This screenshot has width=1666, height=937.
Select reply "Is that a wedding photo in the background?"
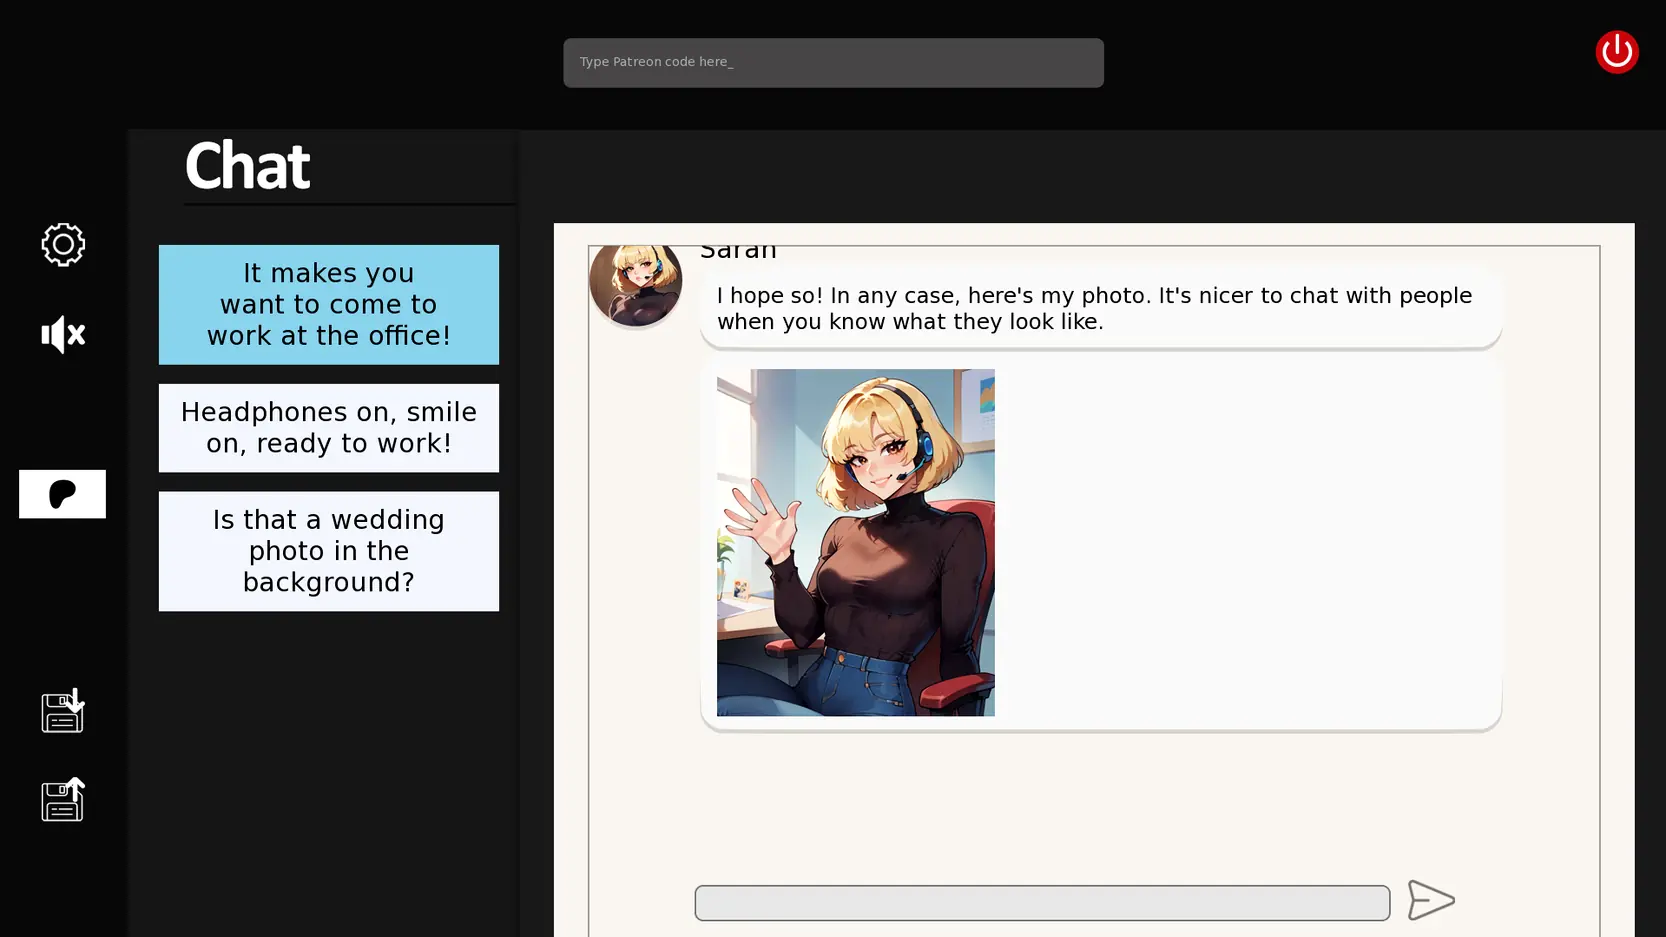(328, 551)
